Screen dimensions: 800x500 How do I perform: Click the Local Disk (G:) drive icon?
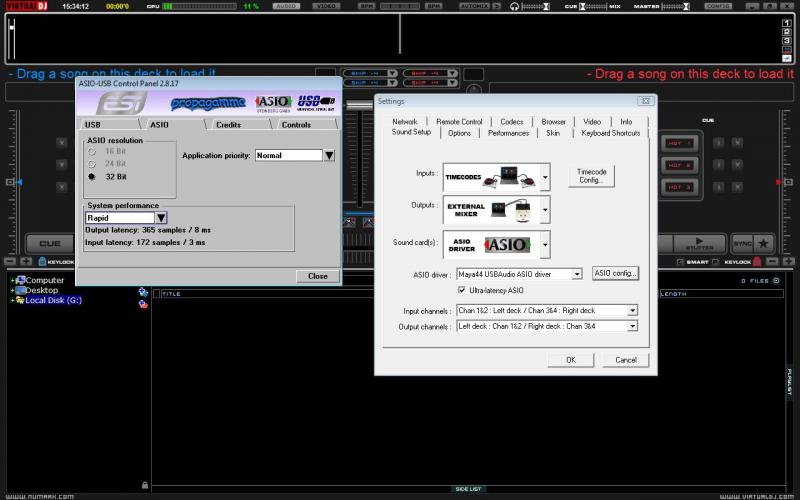(x=21, y=300)
